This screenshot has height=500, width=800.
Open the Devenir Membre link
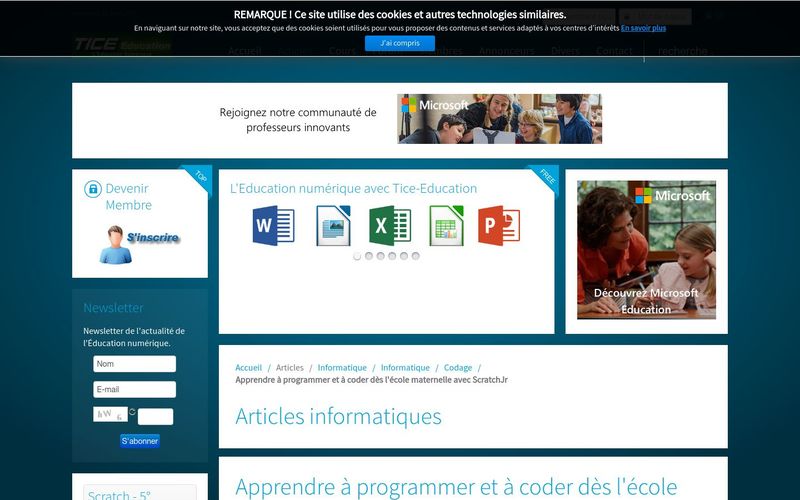(129, 196)
